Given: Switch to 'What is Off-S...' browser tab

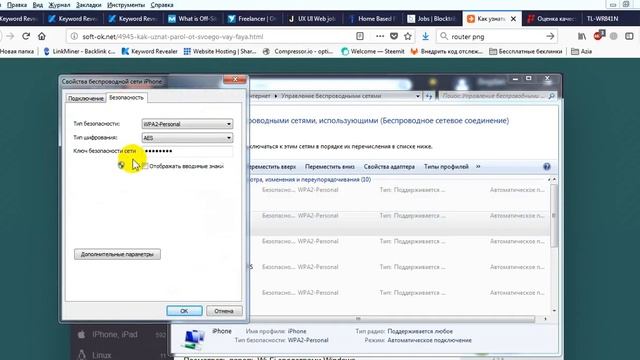Looking at the screenshot, I should click(193, 19).
